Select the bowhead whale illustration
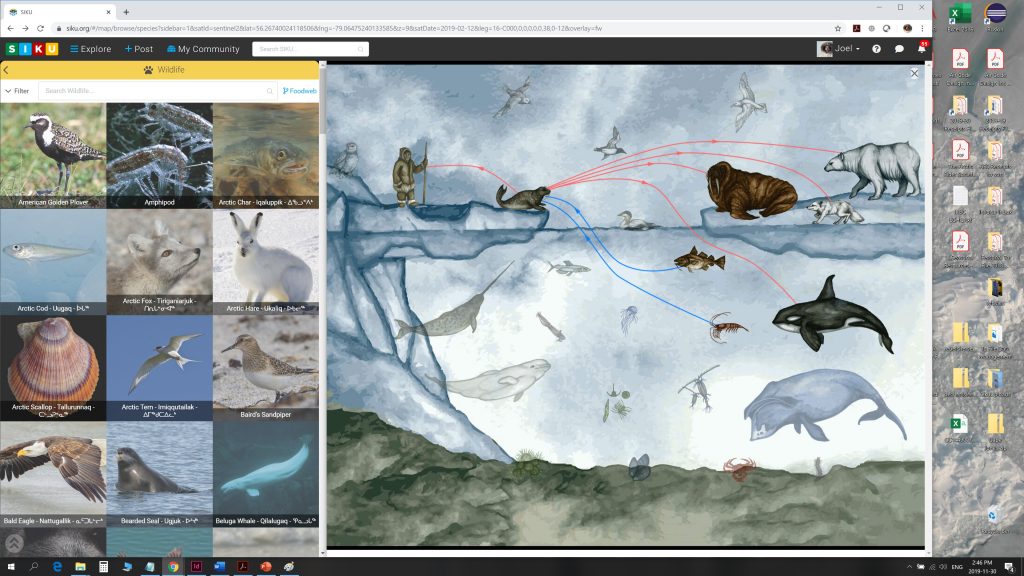Viewport: 1024px width, 576px height. pos(824,406)
